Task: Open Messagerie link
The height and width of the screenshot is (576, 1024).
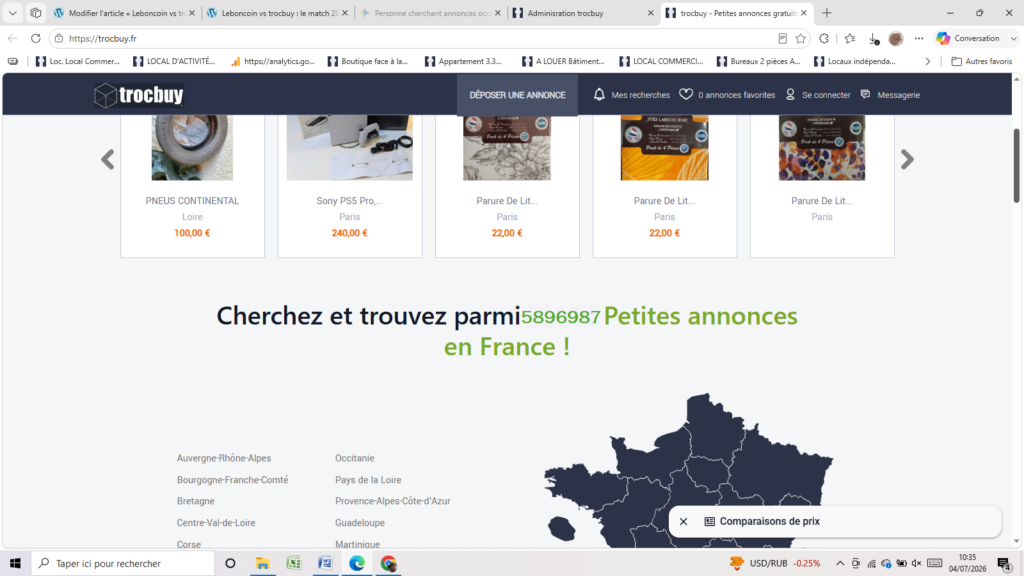Action: click(x=899, y=95)
